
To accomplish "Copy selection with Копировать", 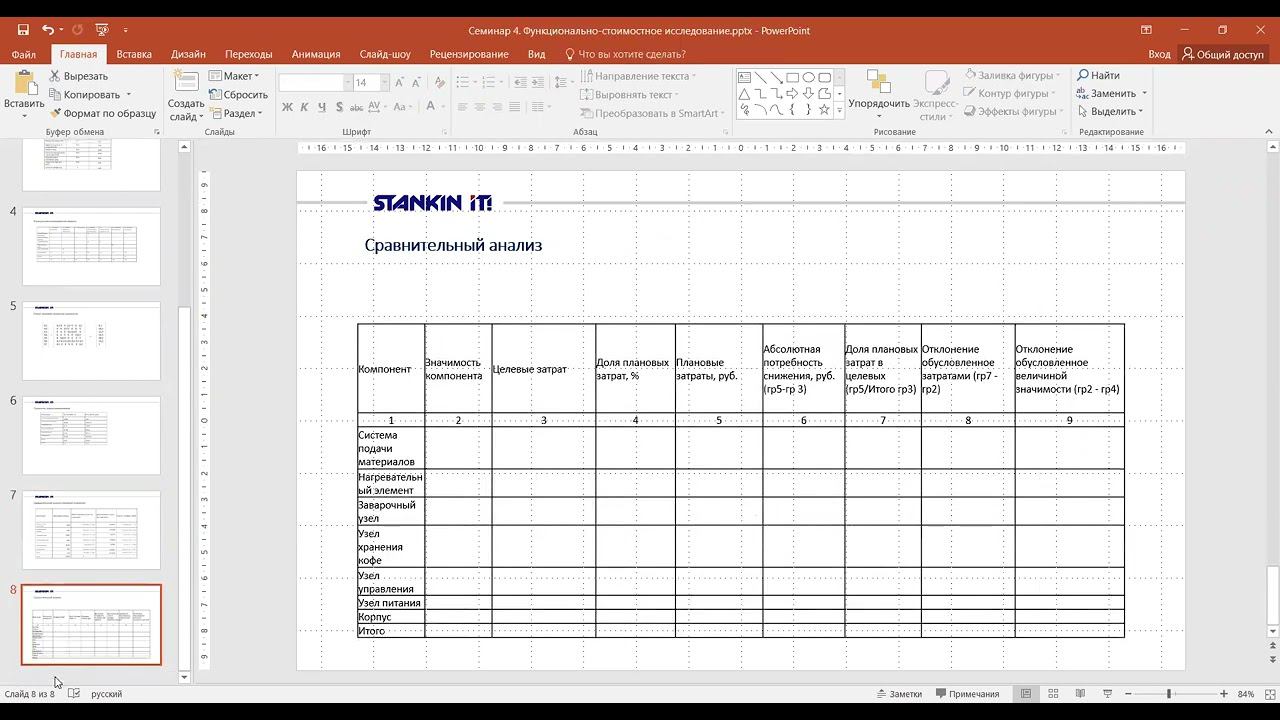I will [85, 94].
